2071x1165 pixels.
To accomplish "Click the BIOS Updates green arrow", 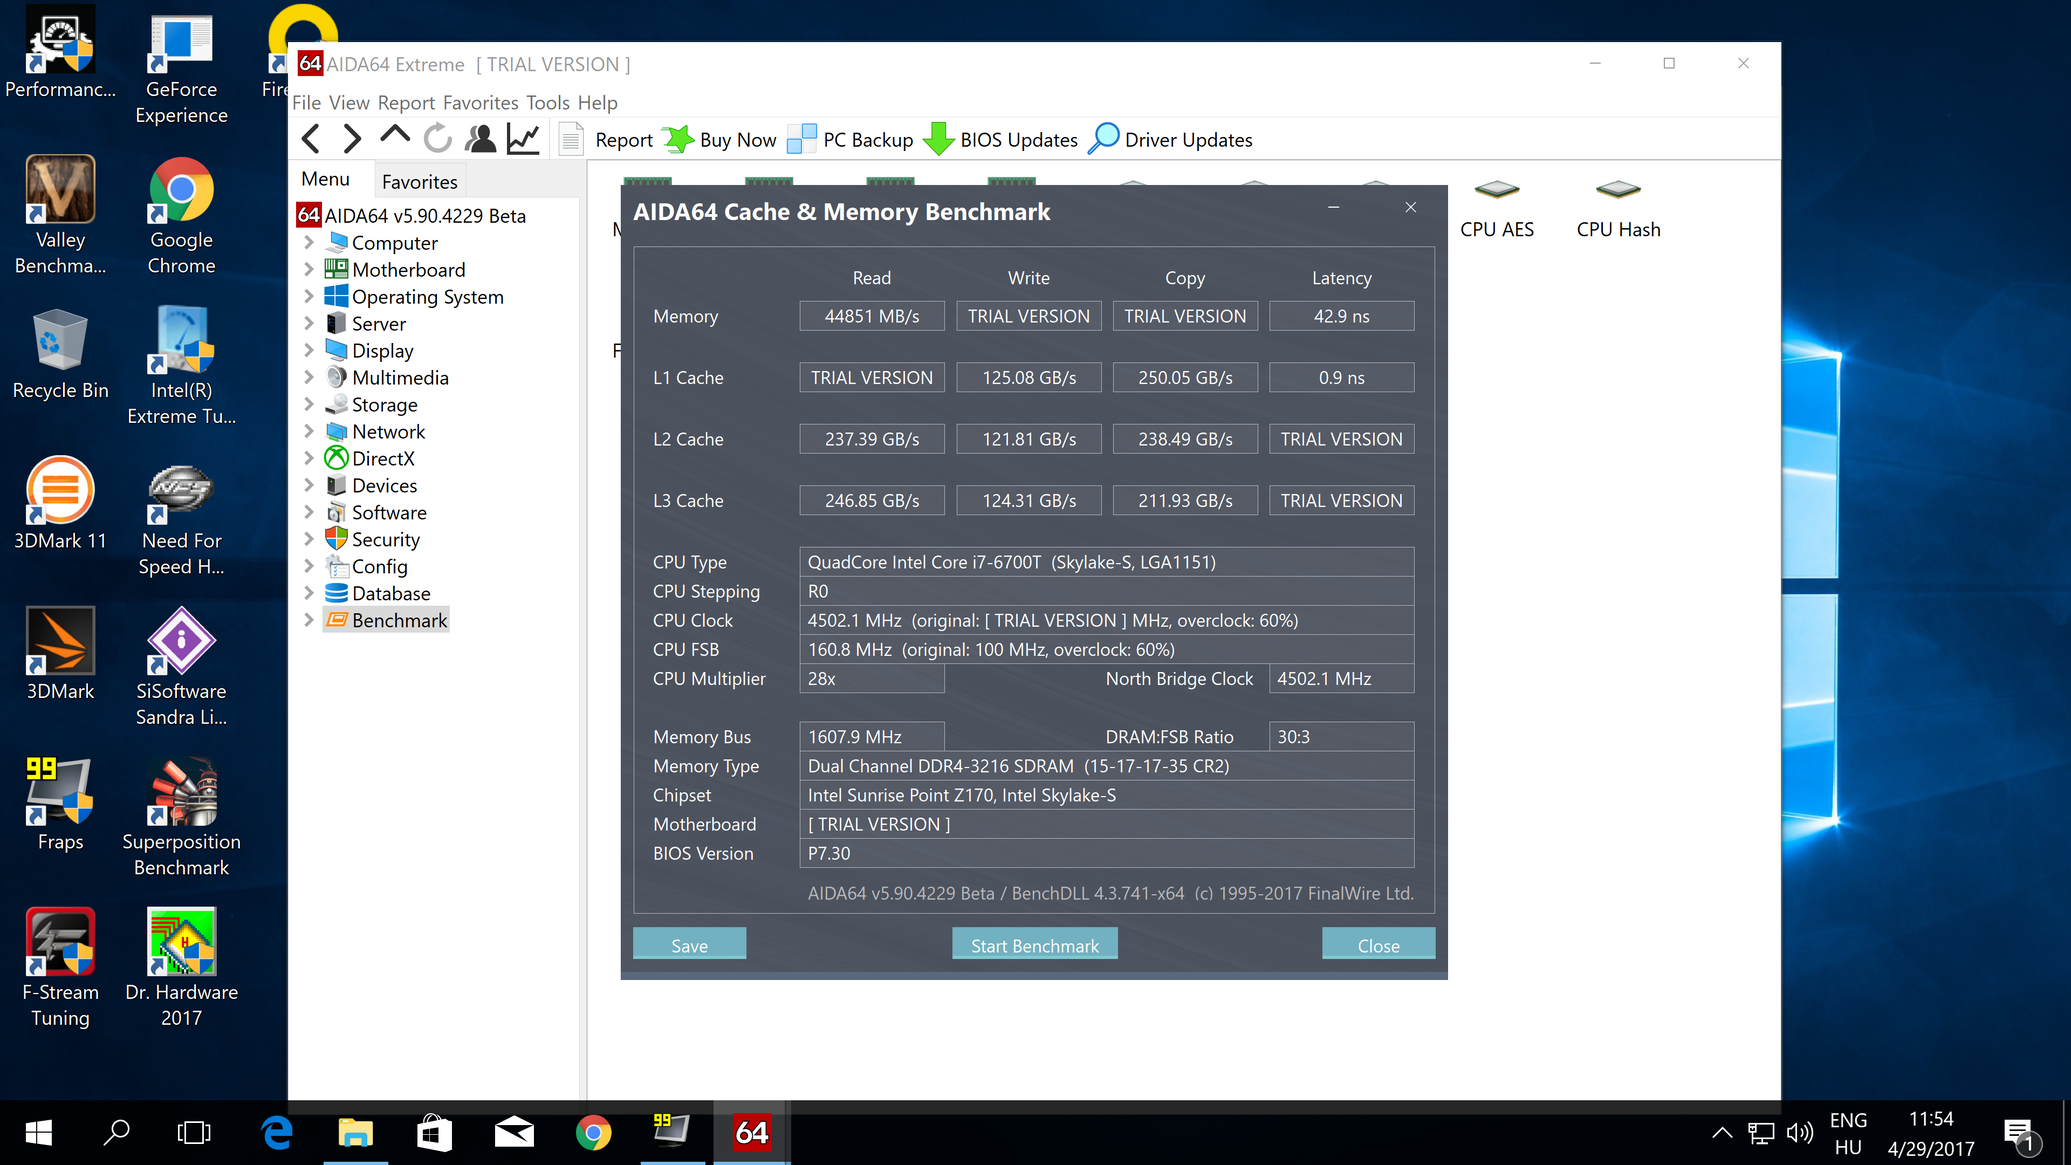I will coord(938,139).
